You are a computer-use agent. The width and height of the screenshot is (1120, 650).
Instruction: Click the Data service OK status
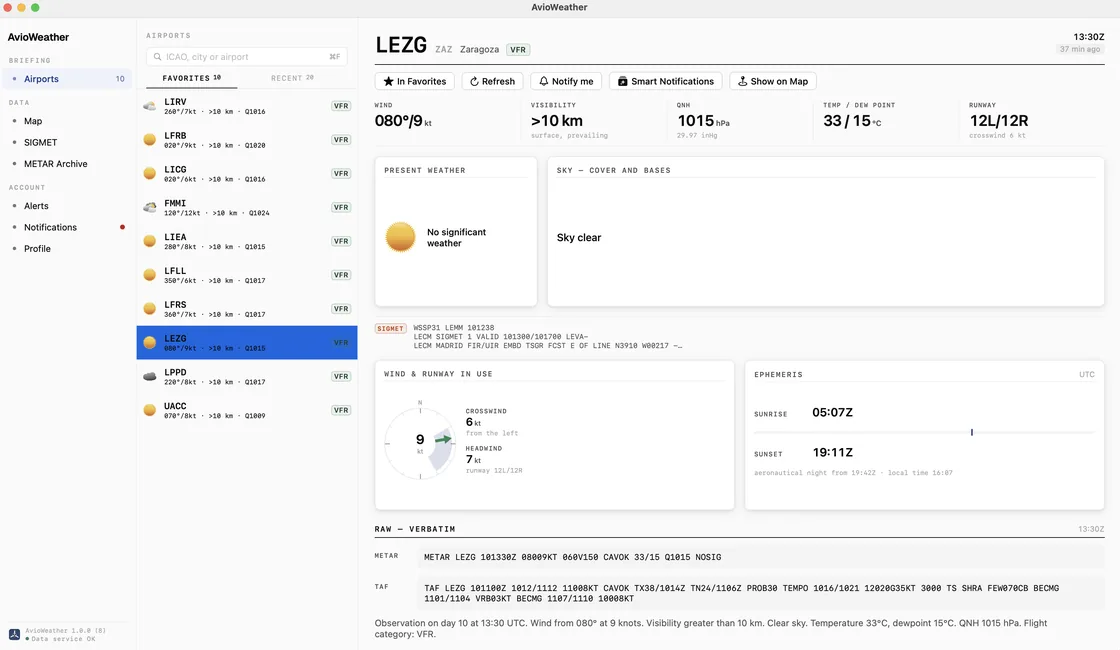point(60,639)
